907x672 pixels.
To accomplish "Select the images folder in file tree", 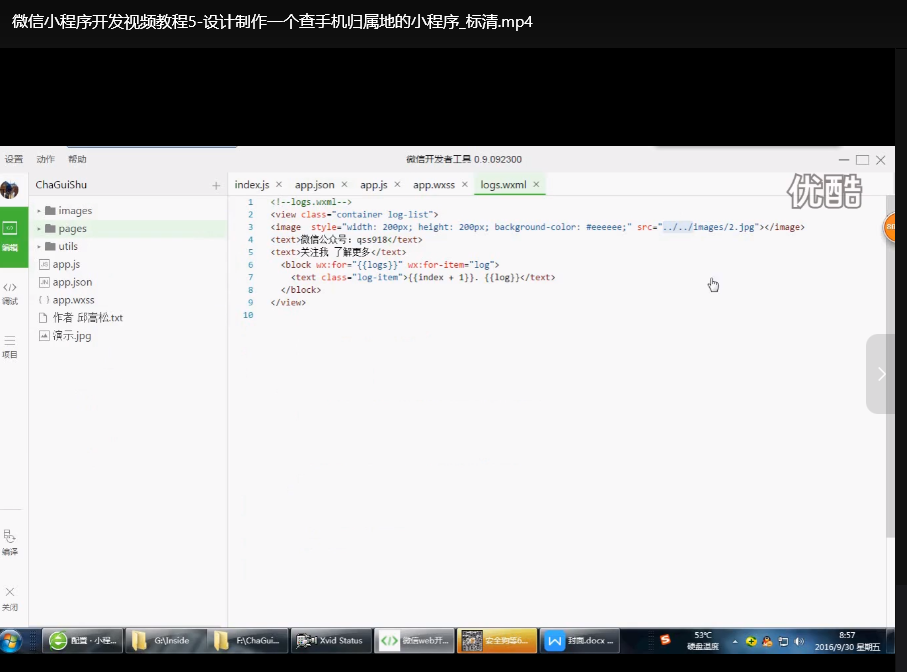I will click(75, 211).
